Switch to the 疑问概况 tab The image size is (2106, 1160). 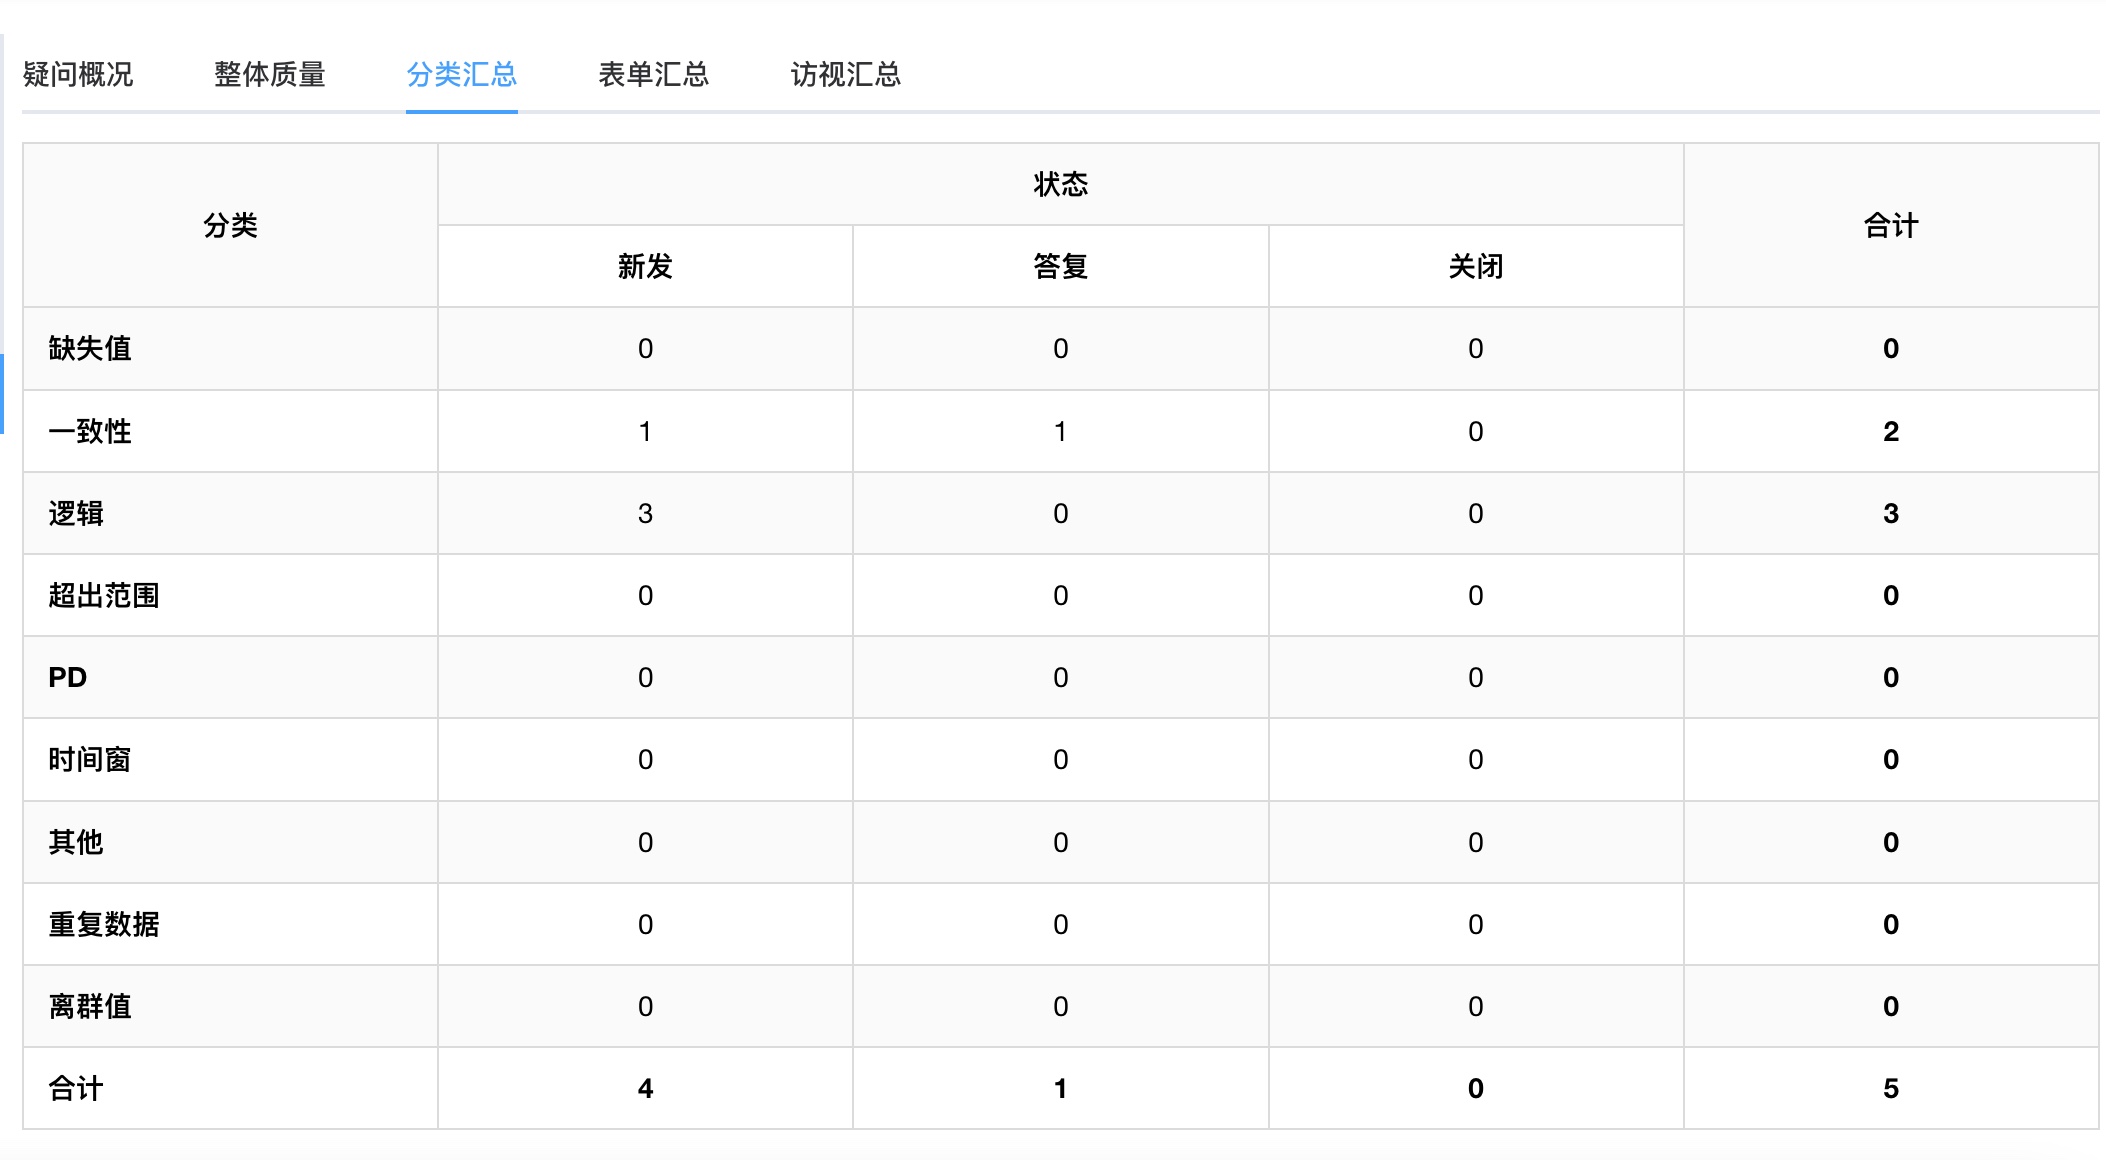78,75
